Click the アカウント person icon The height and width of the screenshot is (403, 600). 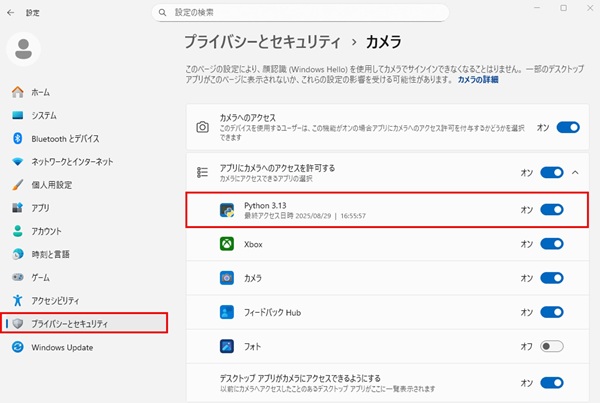pyautogui.click(x=18, y=231)
